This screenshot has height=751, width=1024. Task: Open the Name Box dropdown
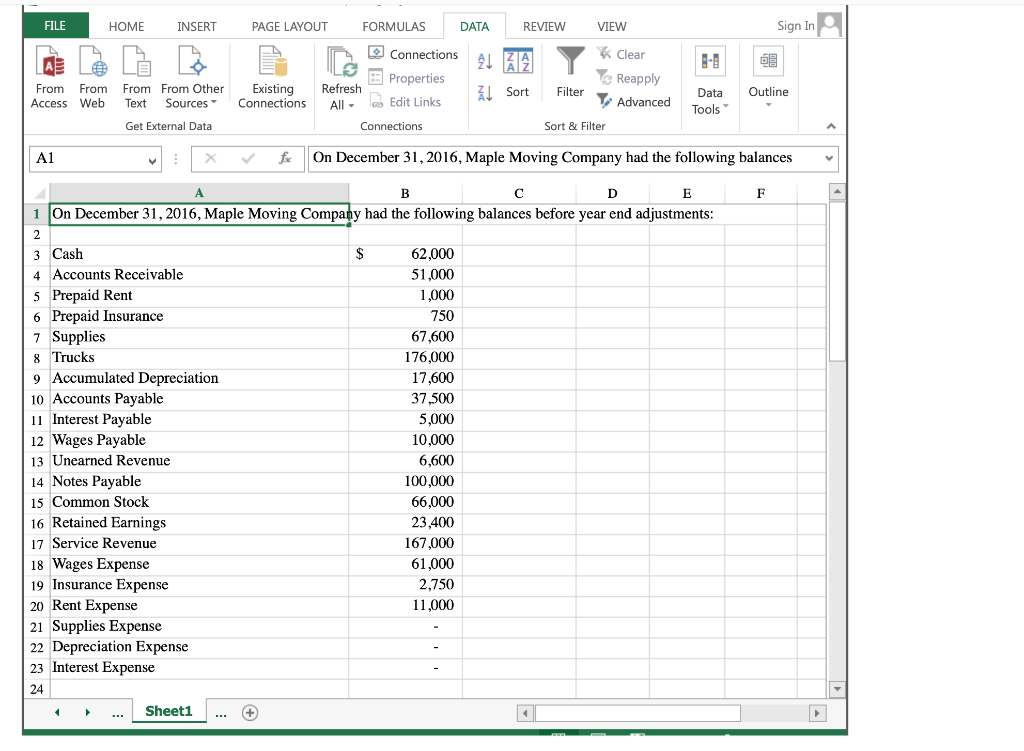click(x=150, y=159)
